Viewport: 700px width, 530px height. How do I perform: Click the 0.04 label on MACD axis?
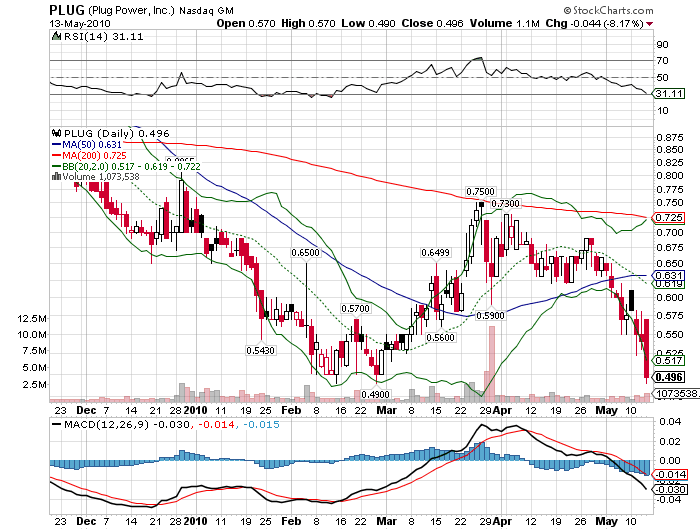[x=670, y=421]
